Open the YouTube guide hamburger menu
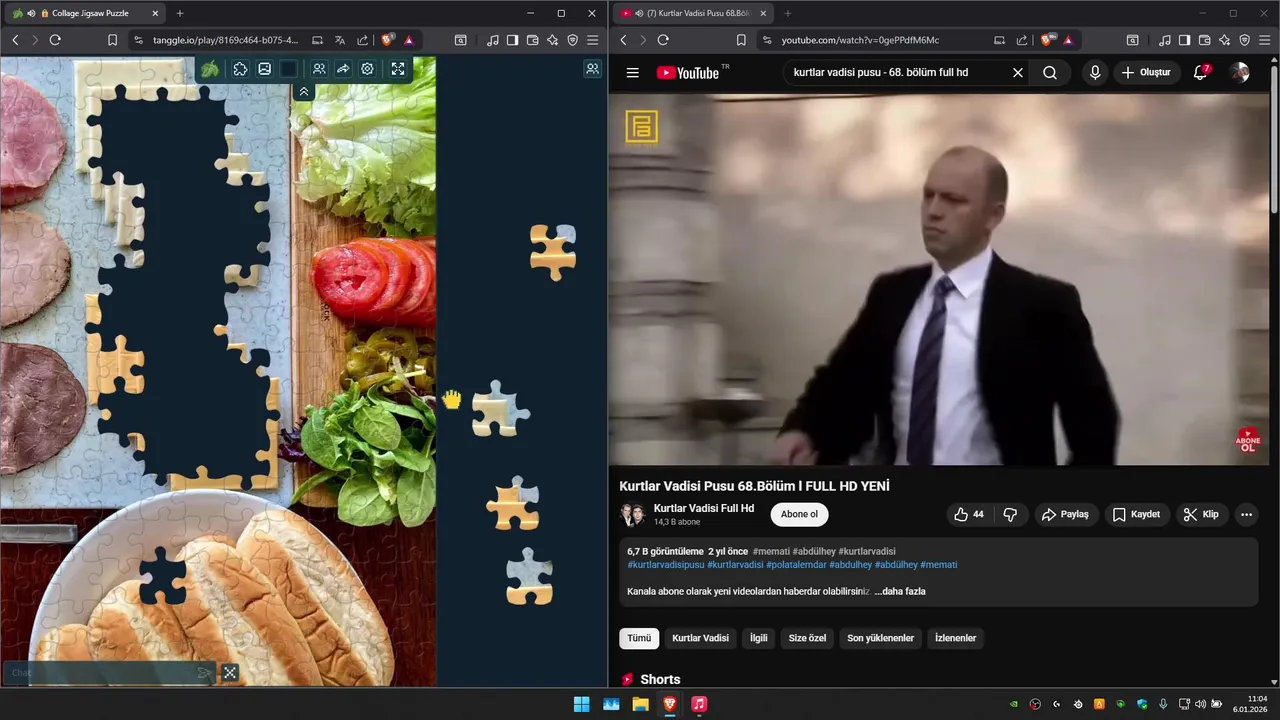Screen dimensions: 1280x720 pyautogui.click(x=632, y=72)
